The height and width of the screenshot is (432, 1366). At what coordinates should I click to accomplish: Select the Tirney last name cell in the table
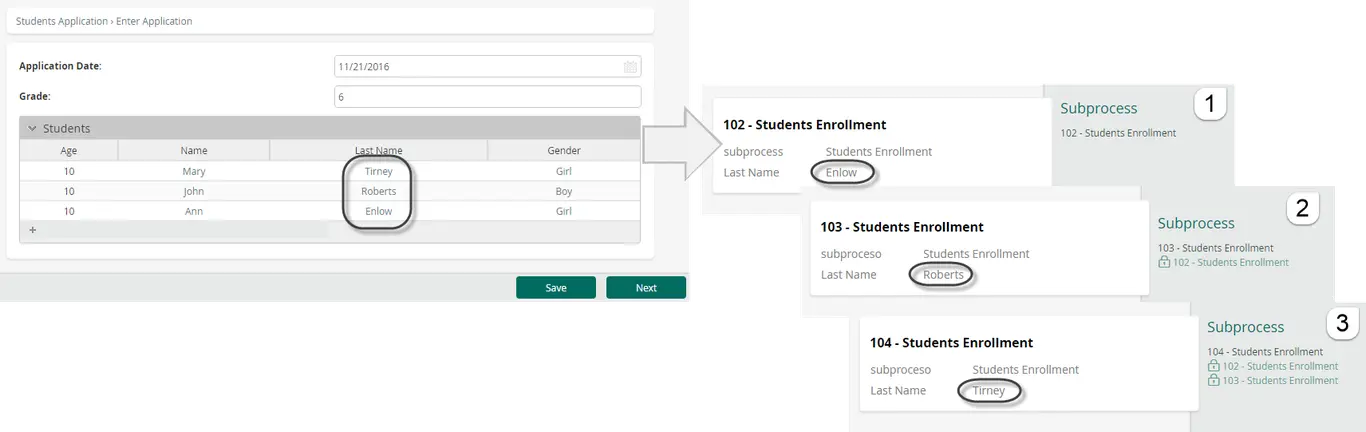click(378, 171)
